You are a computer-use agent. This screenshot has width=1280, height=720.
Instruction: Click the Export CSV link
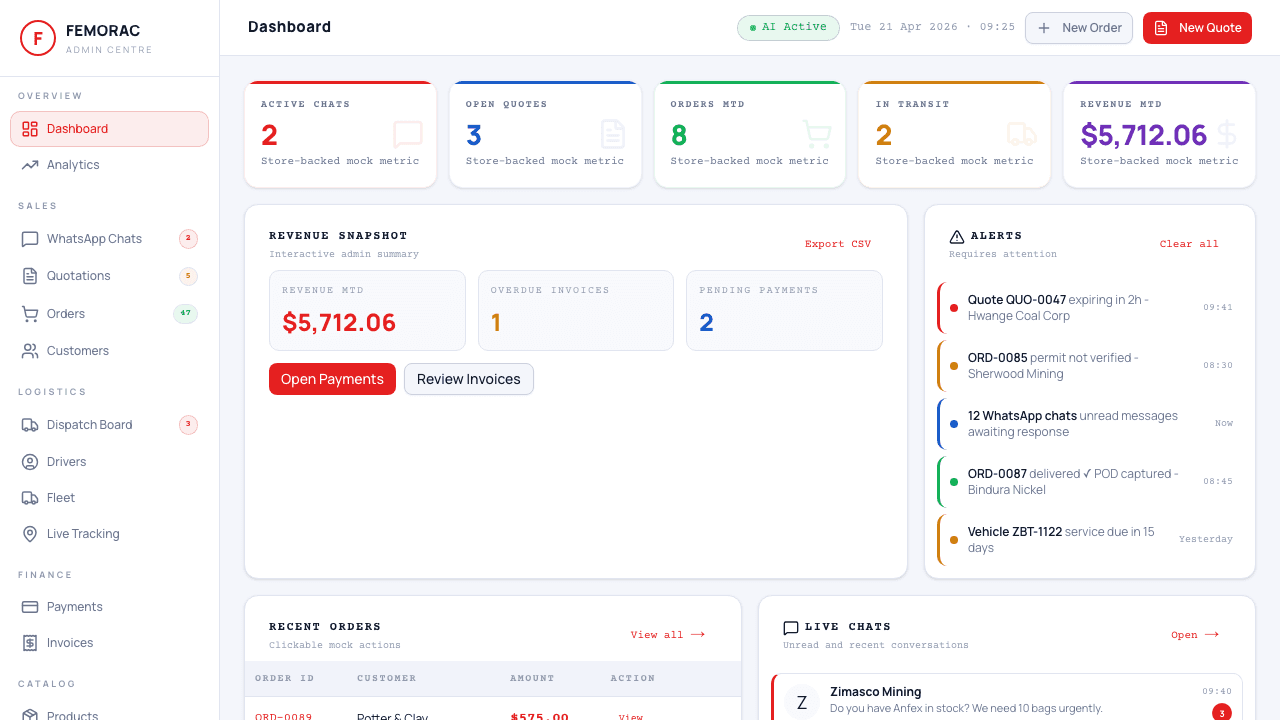(838, 243)
